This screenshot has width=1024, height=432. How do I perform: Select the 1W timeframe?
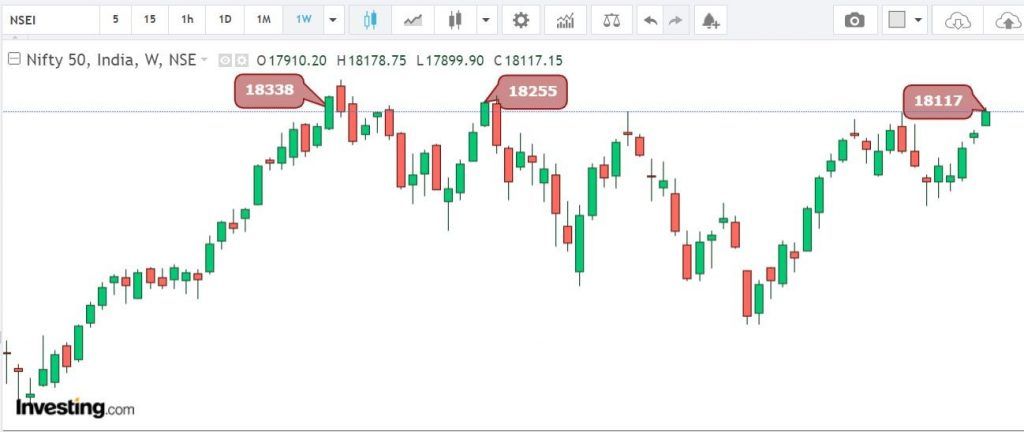pyautogui.click(x=304, y=20)
